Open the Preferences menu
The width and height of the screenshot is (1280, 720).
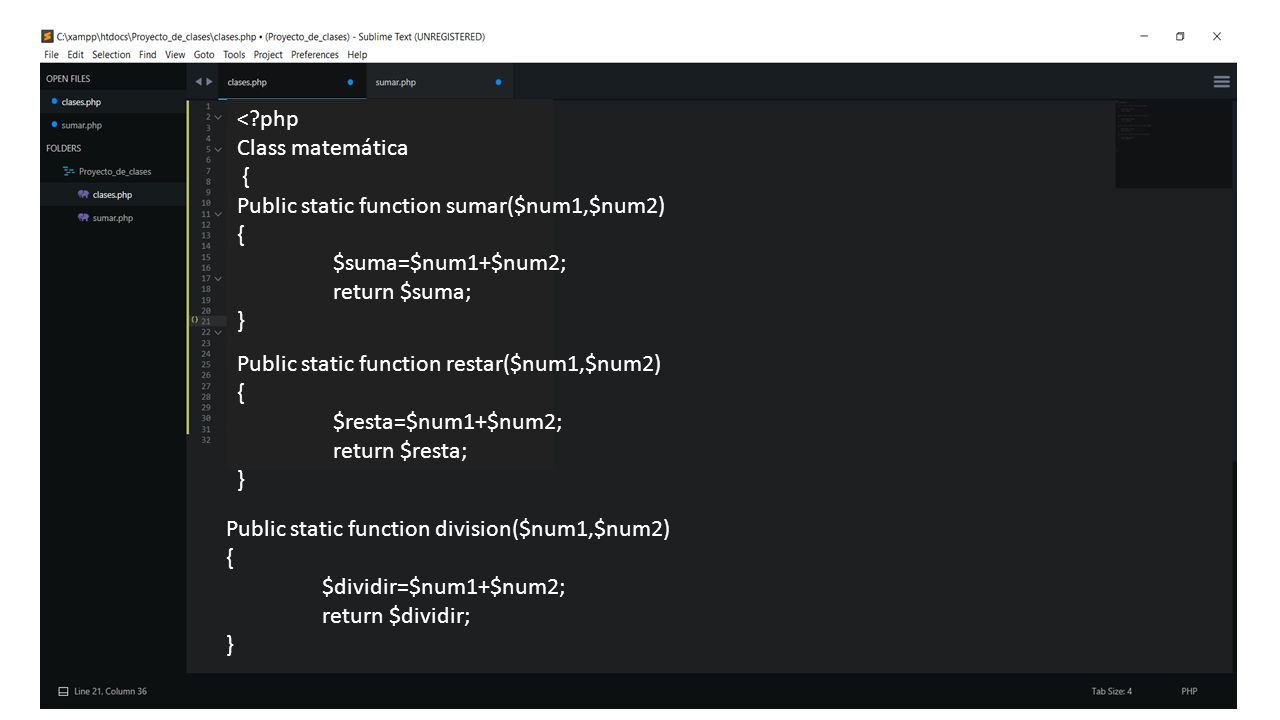pos(315,55)
